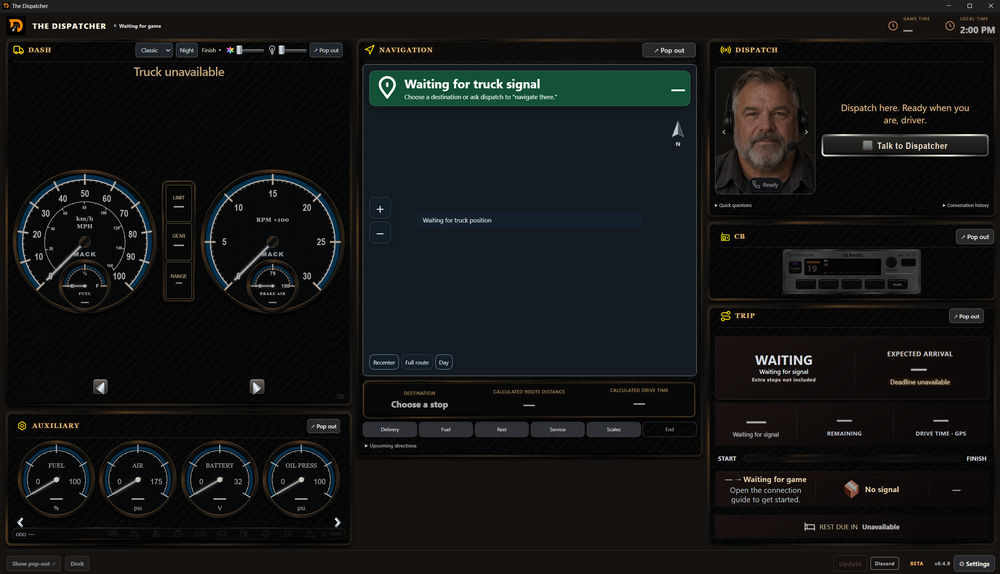Viewport: 1000px width, 574px height.
Task: Pop out the Navigation panel
Action: tap(669, 50)
